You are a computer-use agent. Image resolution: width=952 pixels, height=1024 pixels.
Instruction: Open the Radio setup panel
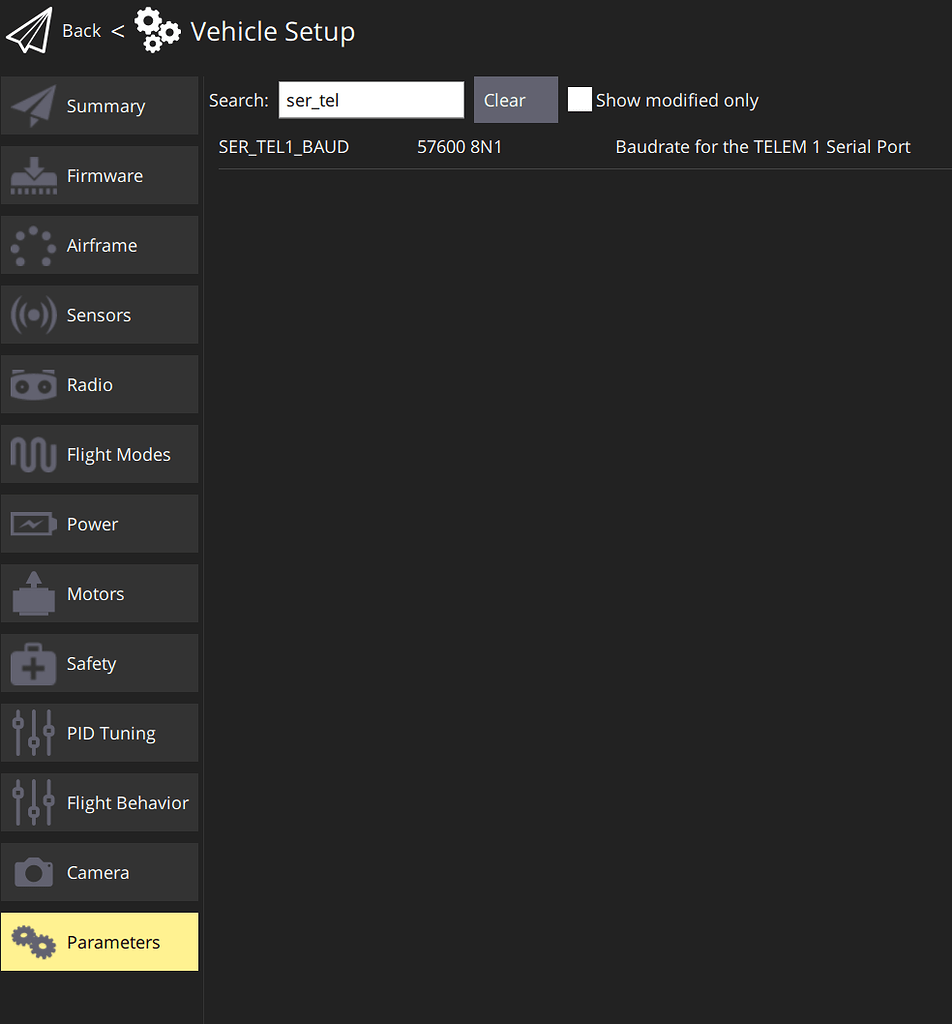click(x=33, y=384)
